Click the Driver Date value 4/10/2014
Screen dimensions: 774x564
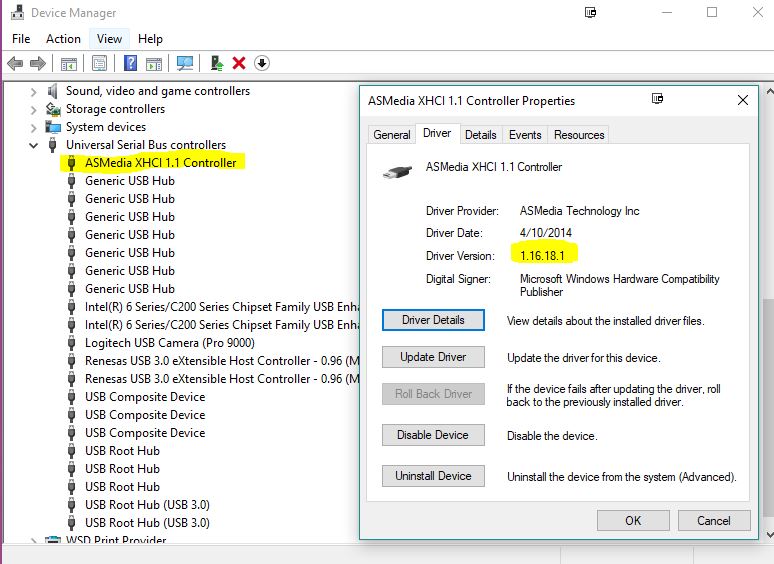pos(546,232)
